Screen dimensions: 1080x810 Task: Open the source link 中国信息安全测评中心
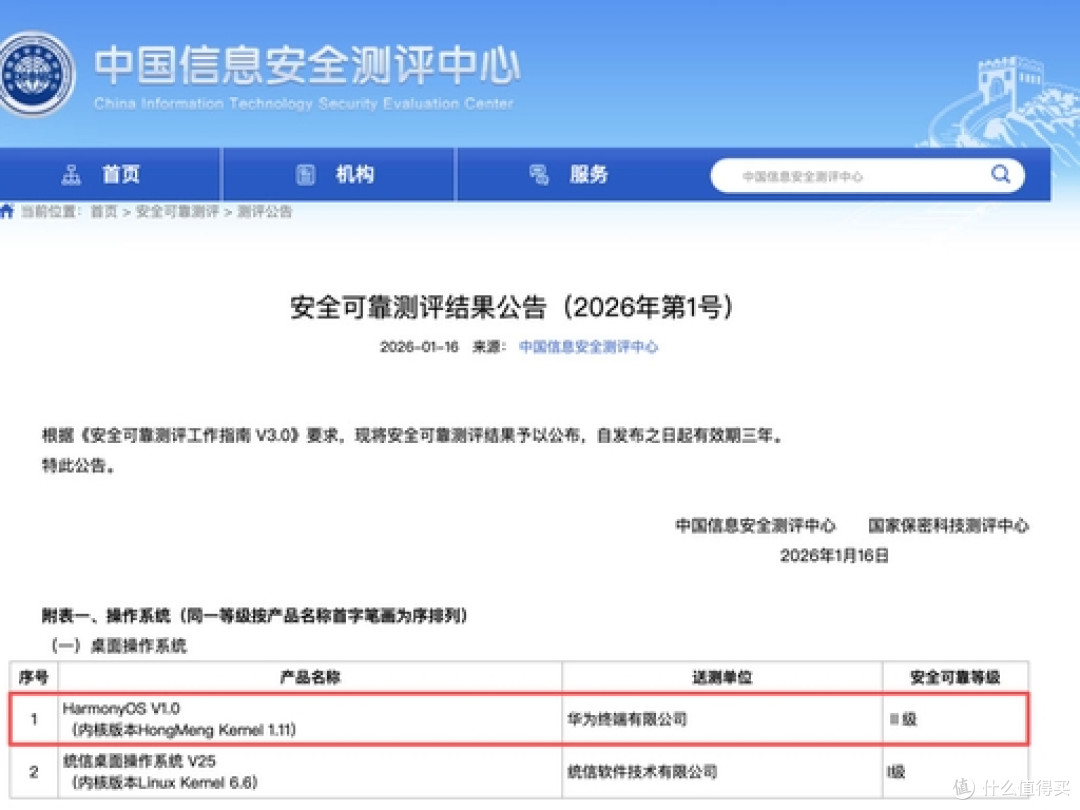tap(588, 346)
